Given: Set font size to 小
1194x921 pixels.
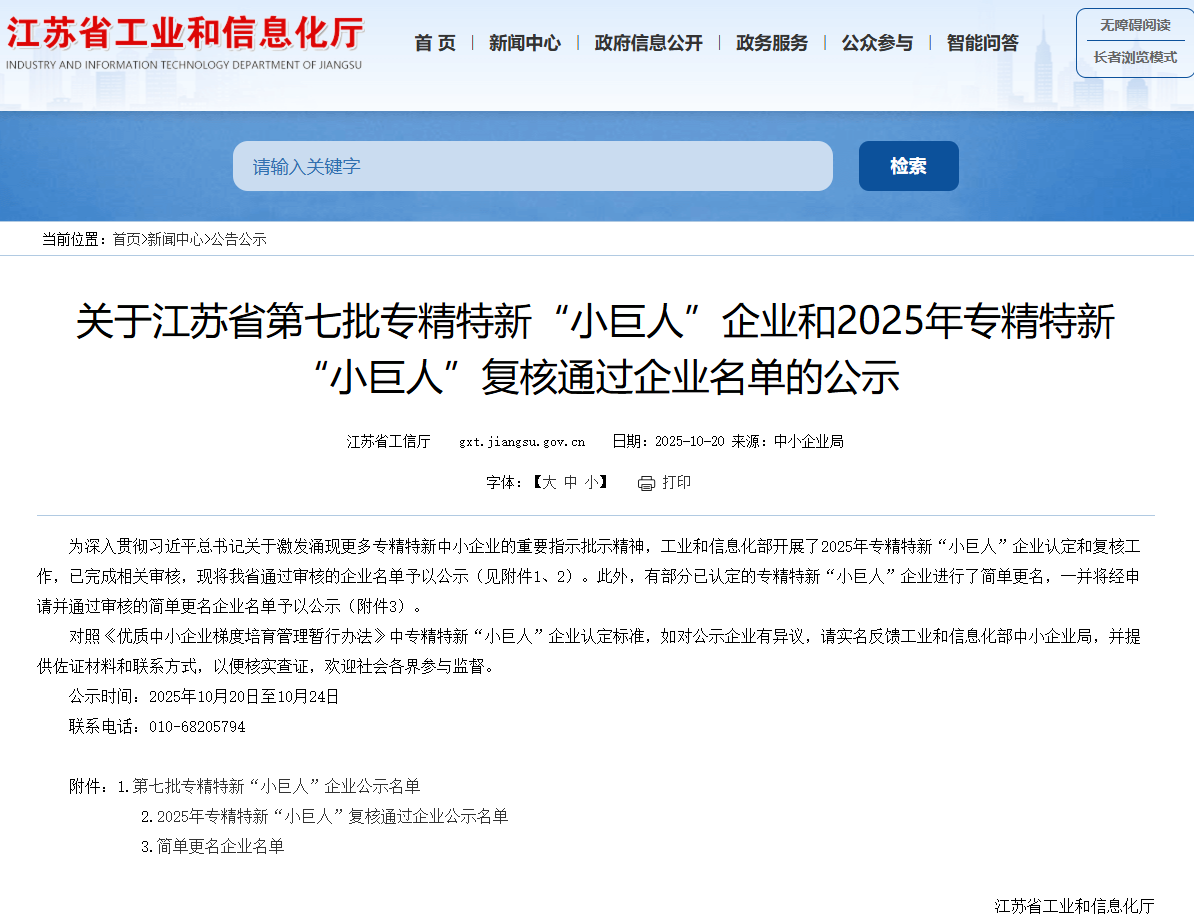Looking at the screenshot, I should (592, 482).
